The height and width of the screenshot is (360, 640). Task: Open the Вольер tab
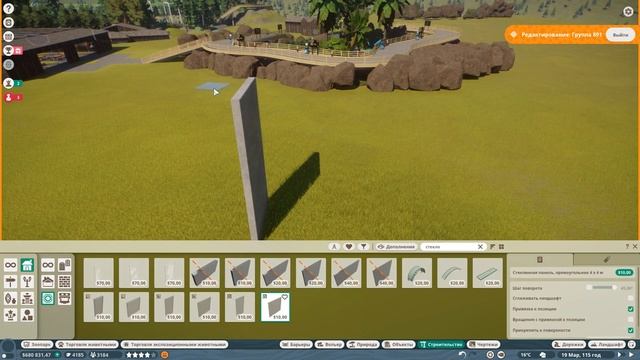pyautogui.click(x=329, y=344)
